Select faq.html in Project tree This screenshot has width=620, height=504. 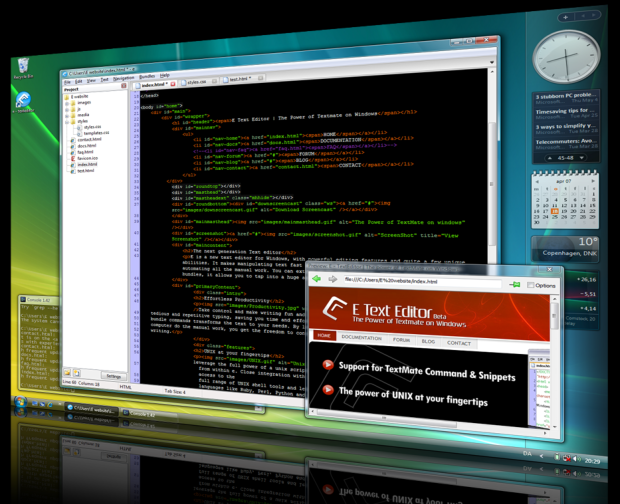point(82,152)
